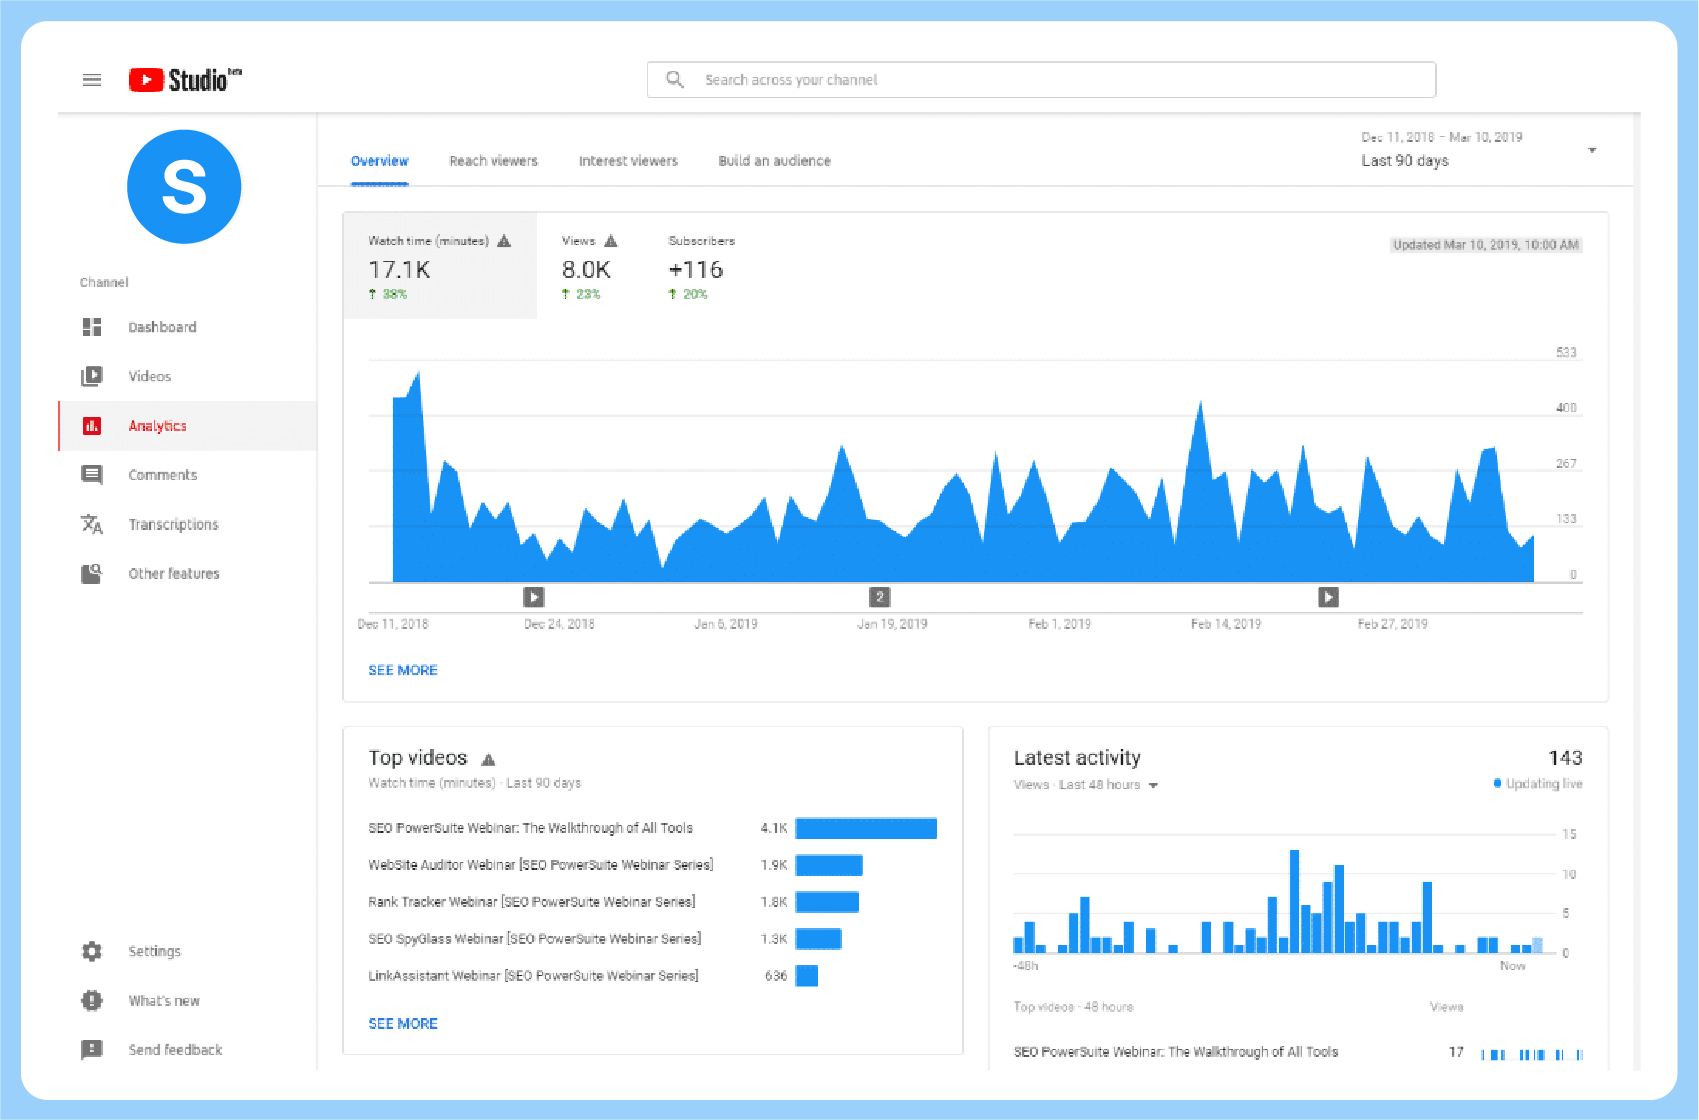Viewport: 1699px width, 1120px height.
Task: Click the warning triangle beside Top videos
Action: pos(488,760)
